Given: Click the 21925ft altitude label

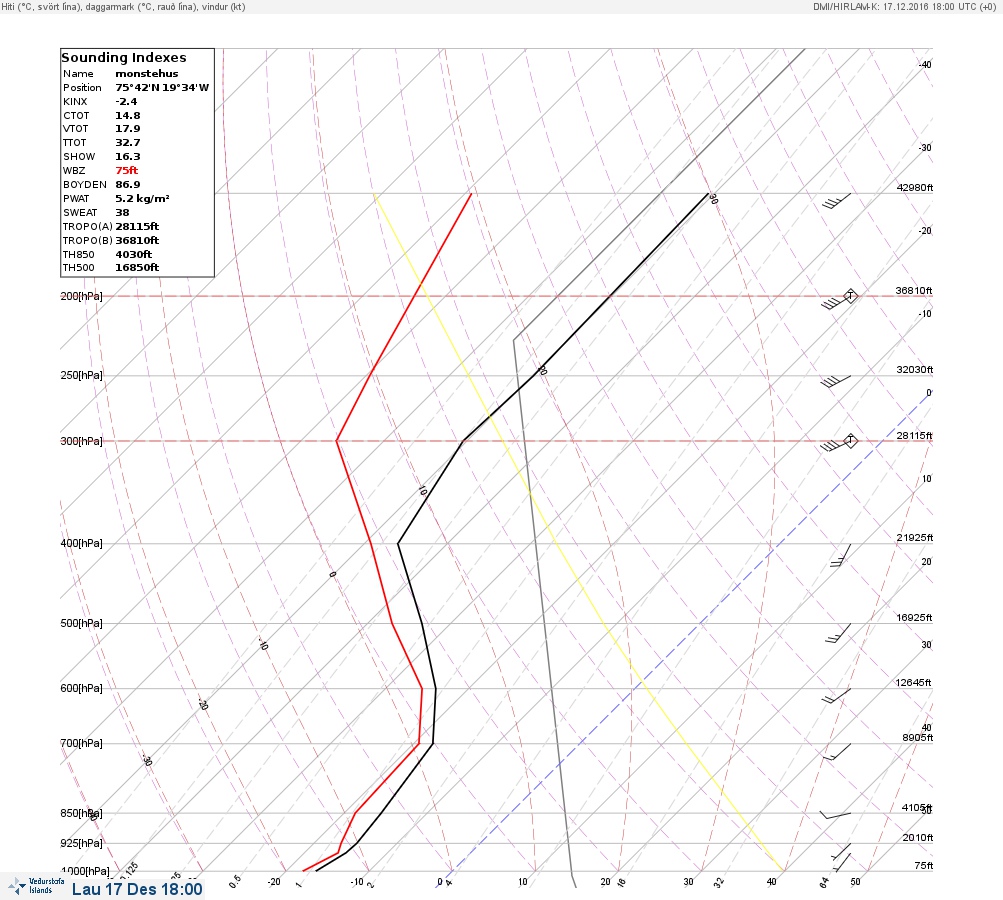Looking at the screenshot, I should tap(915, 537).
